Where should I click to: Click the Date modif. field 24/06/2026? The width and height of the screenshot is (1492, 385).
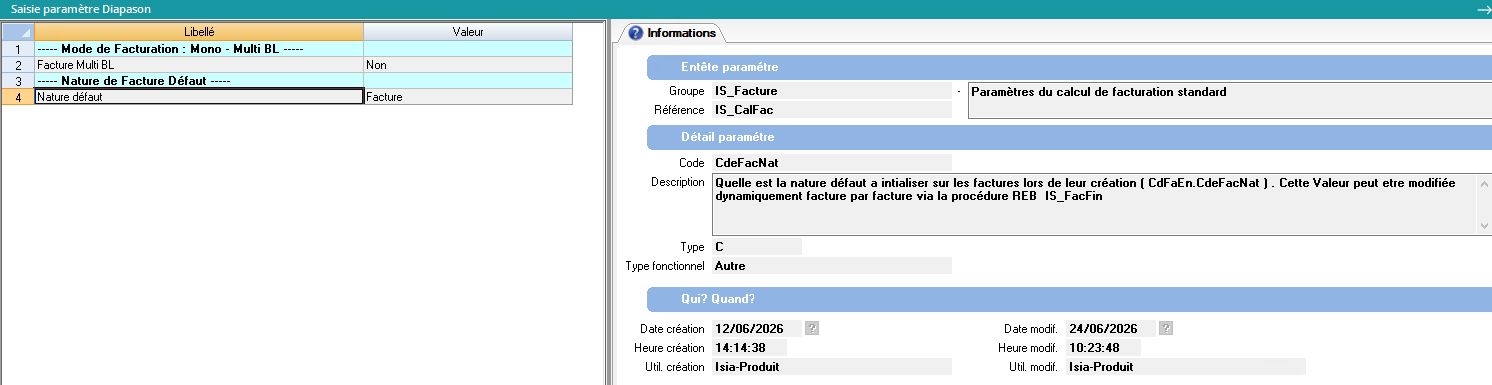(1110, 328)
